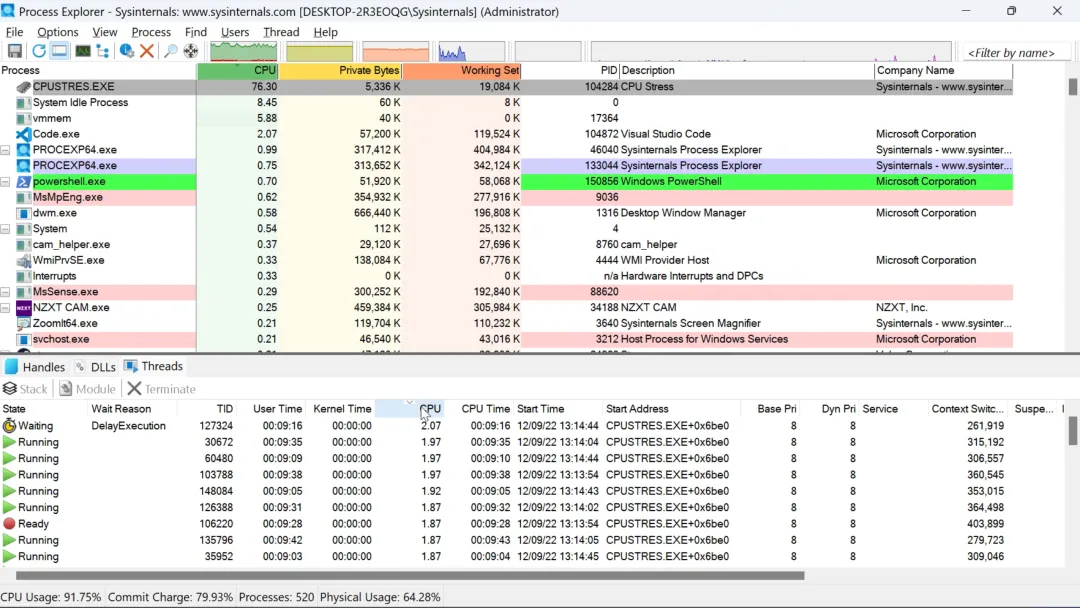
Task: Sort by Company Name column header
Action: (943, 70)
